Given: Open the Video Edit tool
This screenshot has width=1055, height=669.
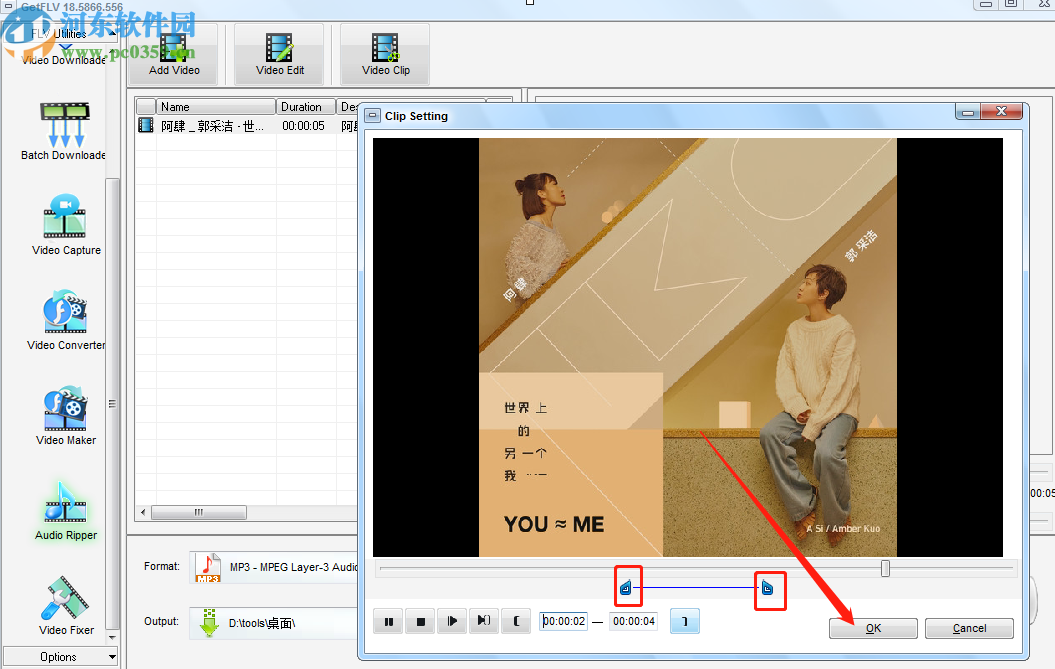Looking at the screenshot, I should pos(280,55).
